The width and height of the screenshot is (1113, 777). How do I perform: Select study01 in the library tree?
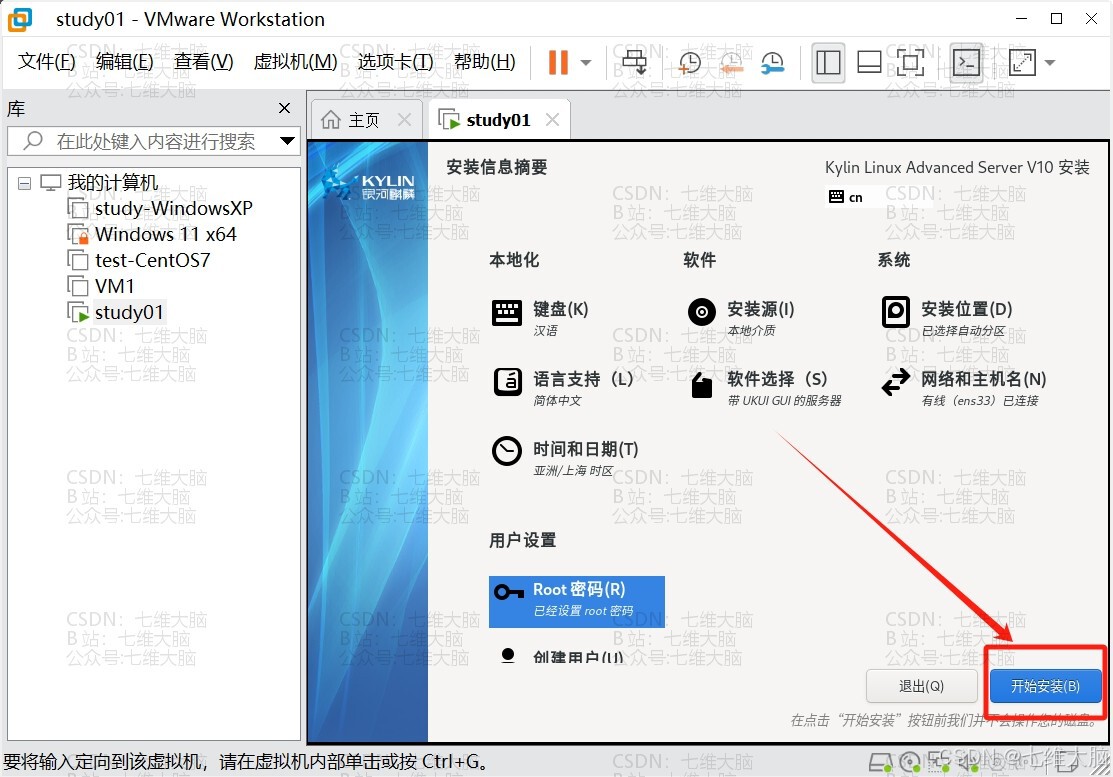click(x=129, y=312)
